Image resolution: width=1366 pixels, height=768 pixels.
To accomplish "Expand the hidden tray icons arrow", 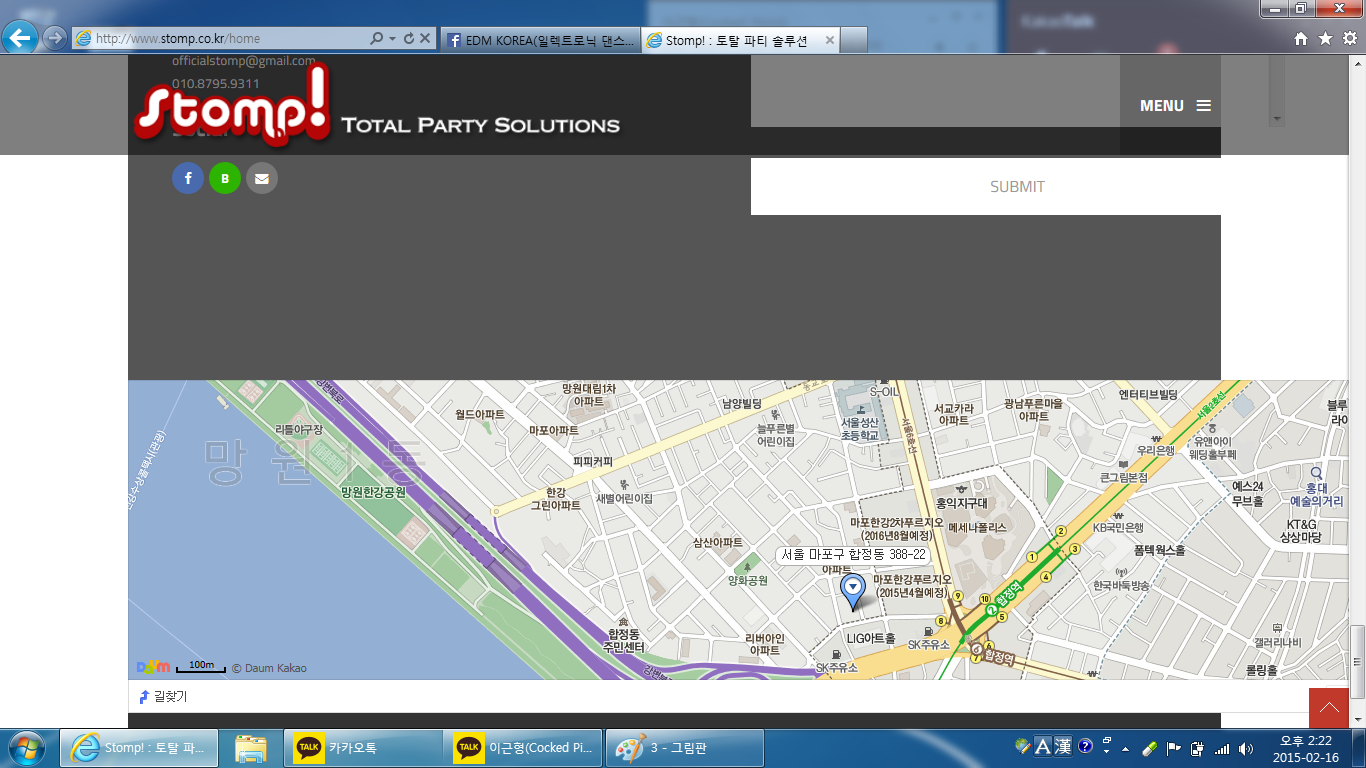I will (1125, 749).
